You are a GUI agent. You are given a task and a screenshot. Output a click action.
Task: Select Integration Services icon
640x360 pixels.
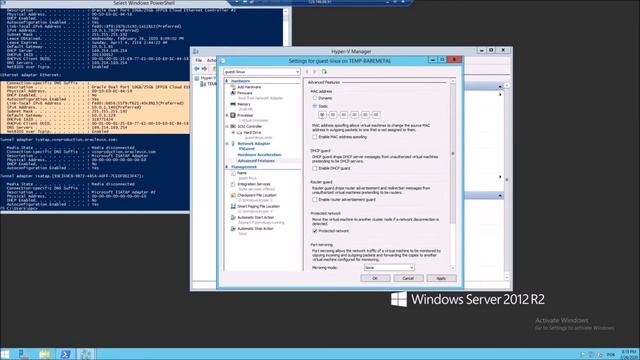pyautogui.click(x=233, y=184)
